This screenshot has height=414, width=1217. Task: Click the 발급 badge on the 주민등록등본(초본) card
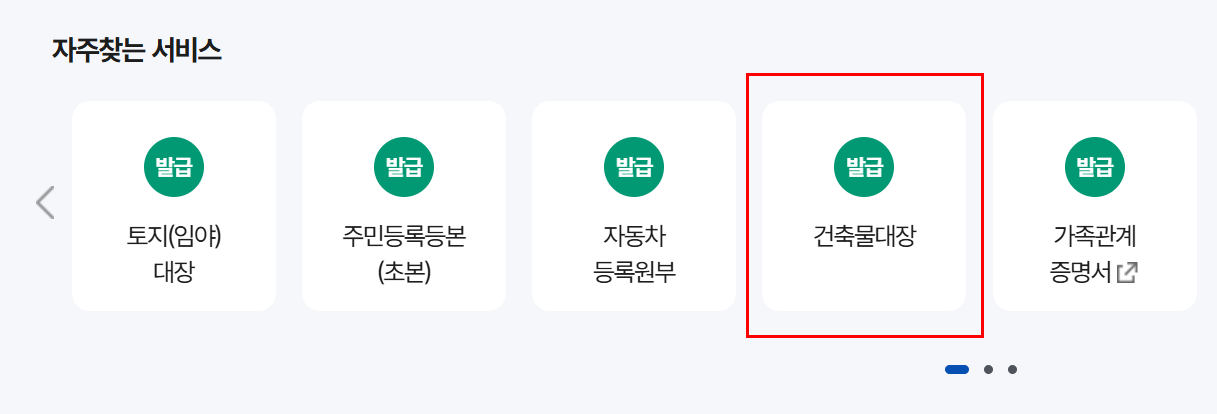(x=404, y=166)
